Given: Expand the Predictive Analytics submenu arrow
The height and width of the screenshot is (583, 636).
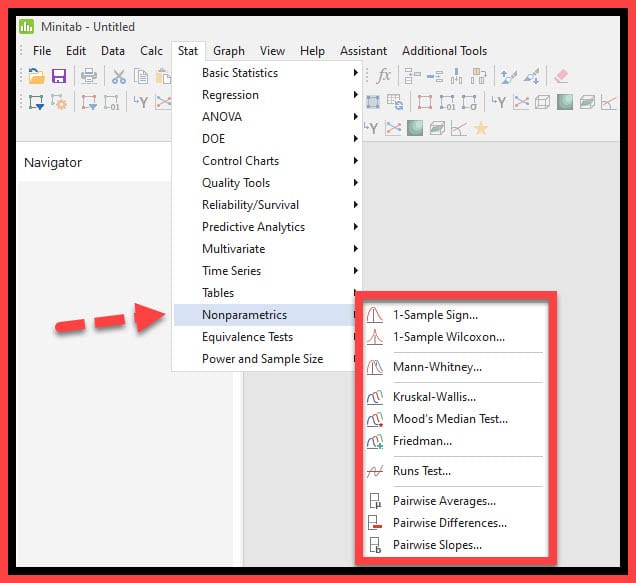Looking at the screenshot, I should point(356,227).
